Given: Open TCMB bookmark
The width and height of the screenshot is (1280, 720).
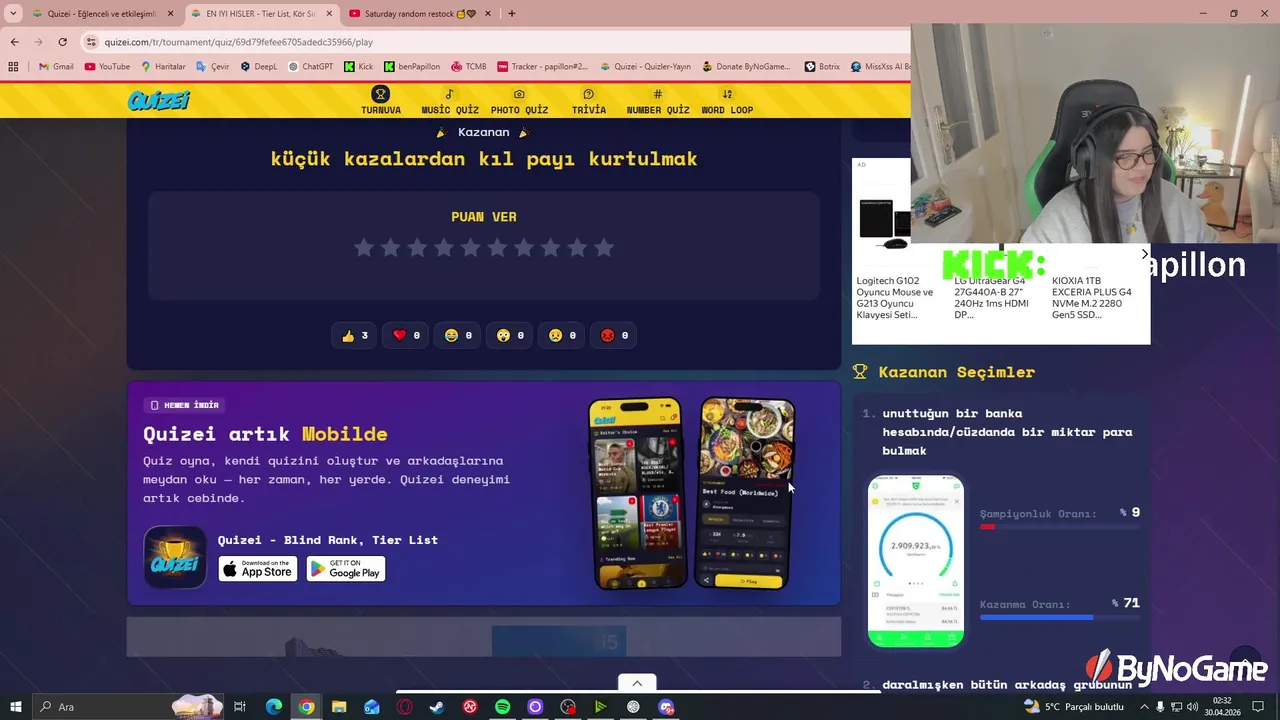Looking at the screenshot, I should (x=468, y=67).
